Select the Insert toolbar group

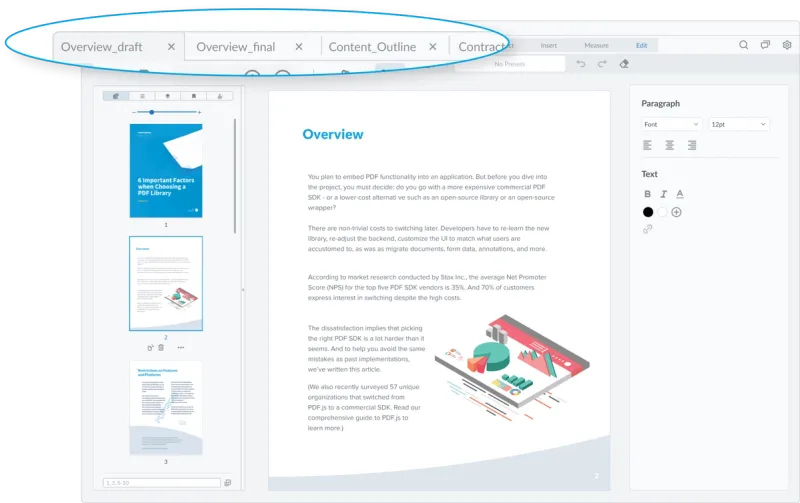point(548,45)
